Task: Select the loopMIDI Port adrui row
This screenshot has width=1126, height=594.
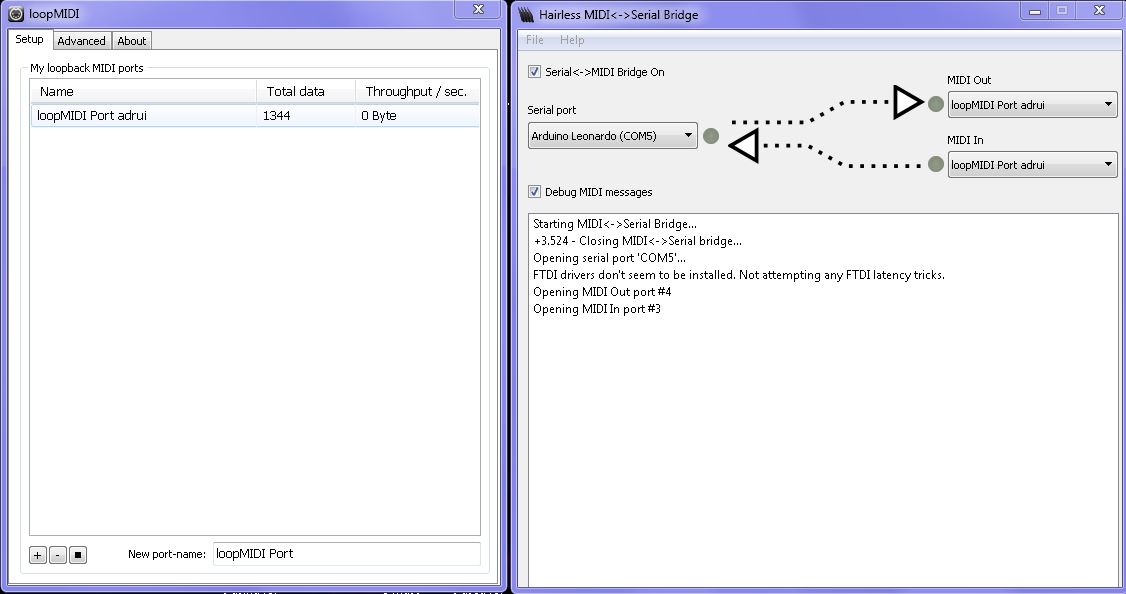Action: [255, 116]
